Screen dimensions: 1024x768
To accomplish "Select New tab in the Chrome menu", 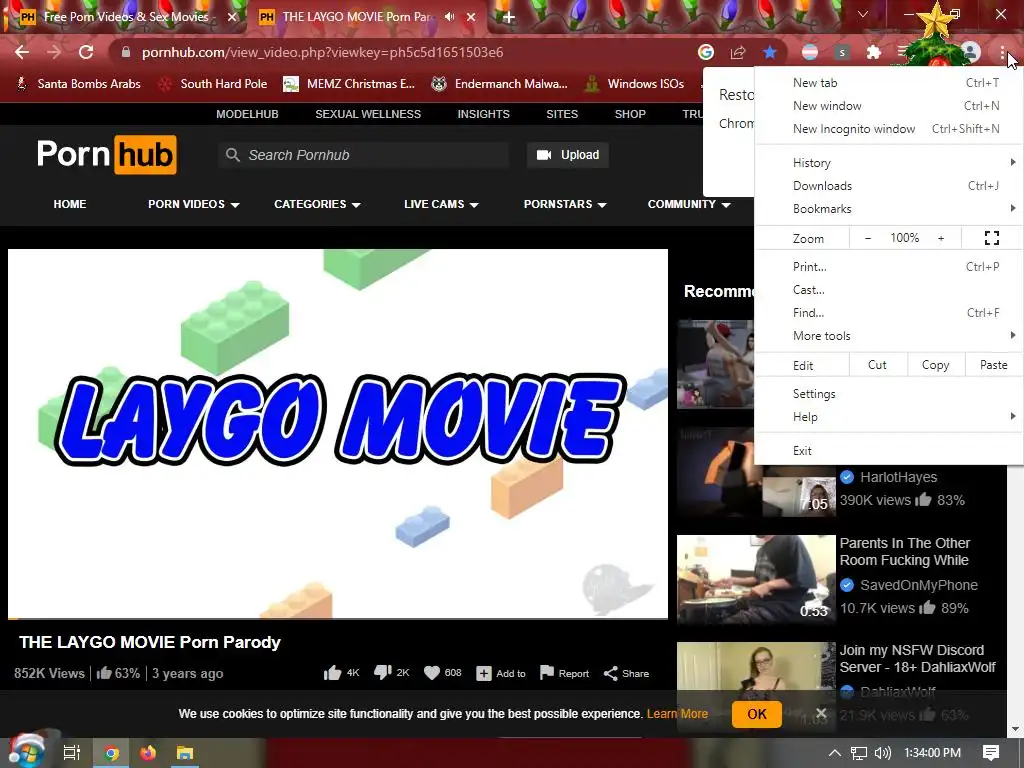I will tap(889, 83).
